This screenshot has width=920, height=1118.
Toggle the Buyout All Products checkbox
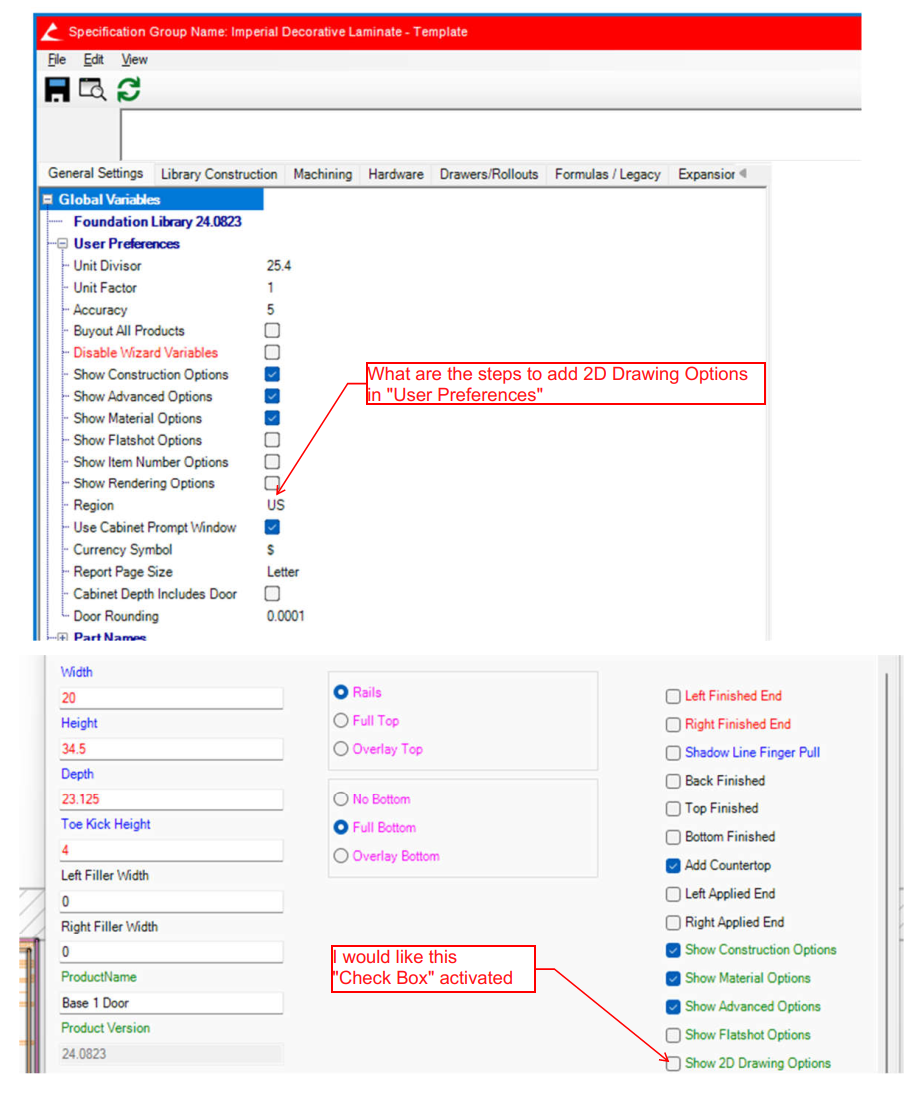pos(272,331)
